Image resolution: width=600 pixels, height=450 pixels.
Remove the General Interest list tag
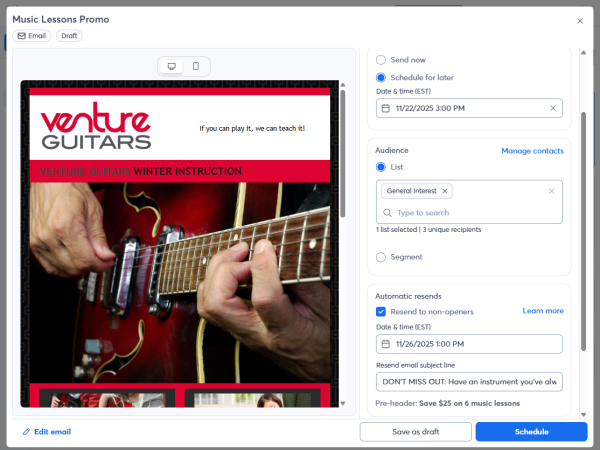[x=445, y=190]
